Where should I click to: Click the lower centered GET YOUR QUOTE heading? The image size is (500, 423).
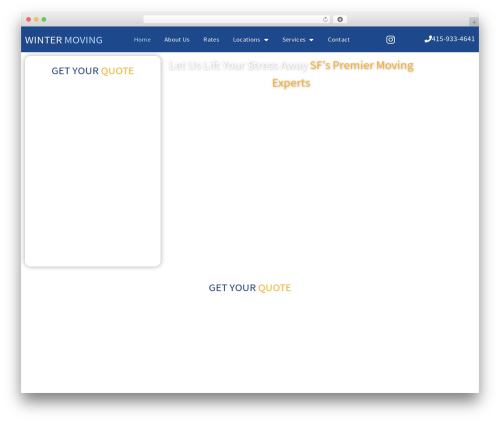point(250,288)
